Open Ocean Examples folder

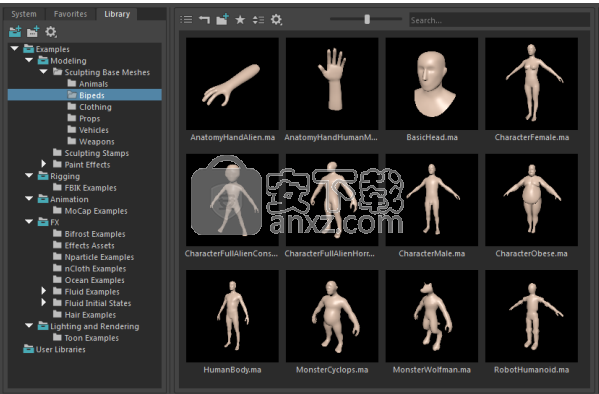pyautogui.click(x=89, y=280)
